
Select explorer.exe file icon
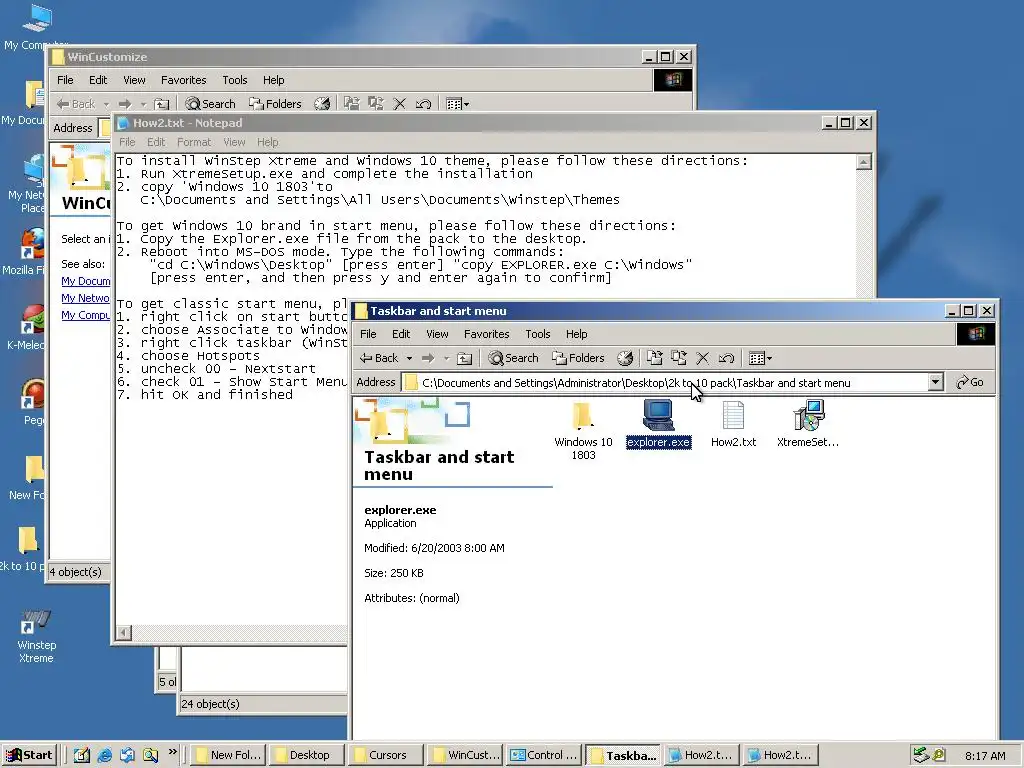(658, 415)
